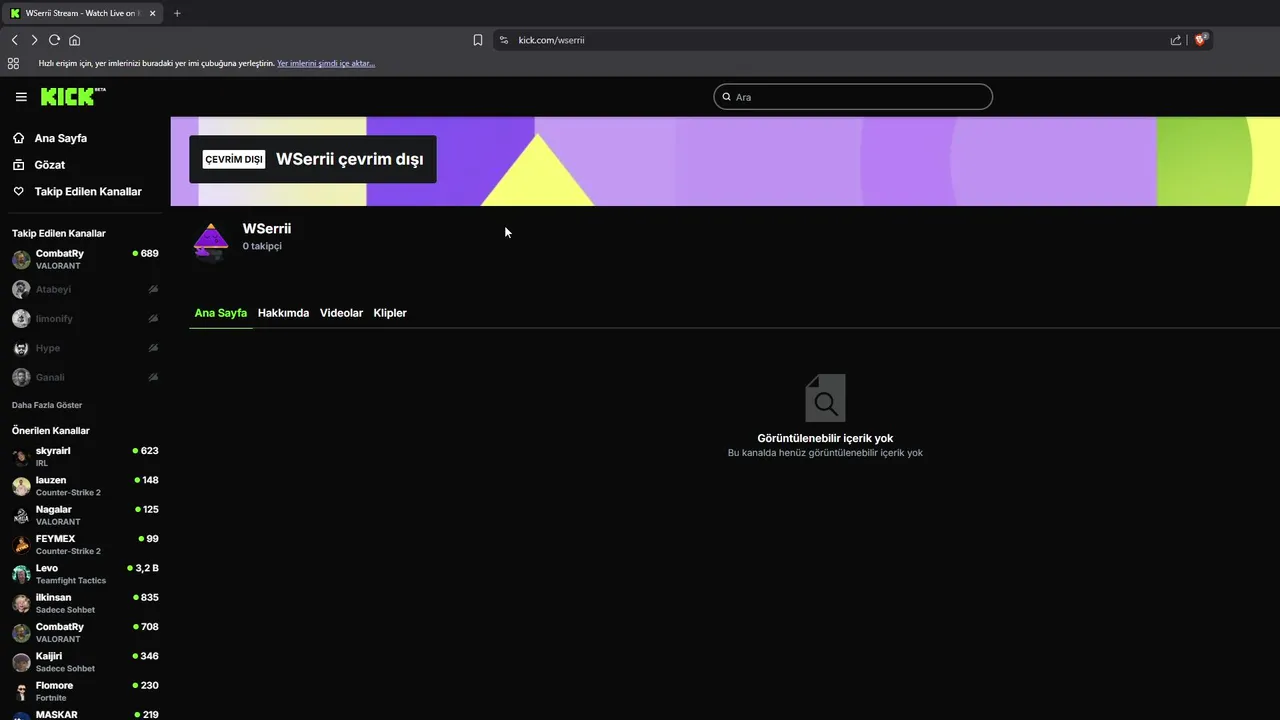Click the Levo avatar icon
The image size is (1280, 720).
tap(21, 574)
